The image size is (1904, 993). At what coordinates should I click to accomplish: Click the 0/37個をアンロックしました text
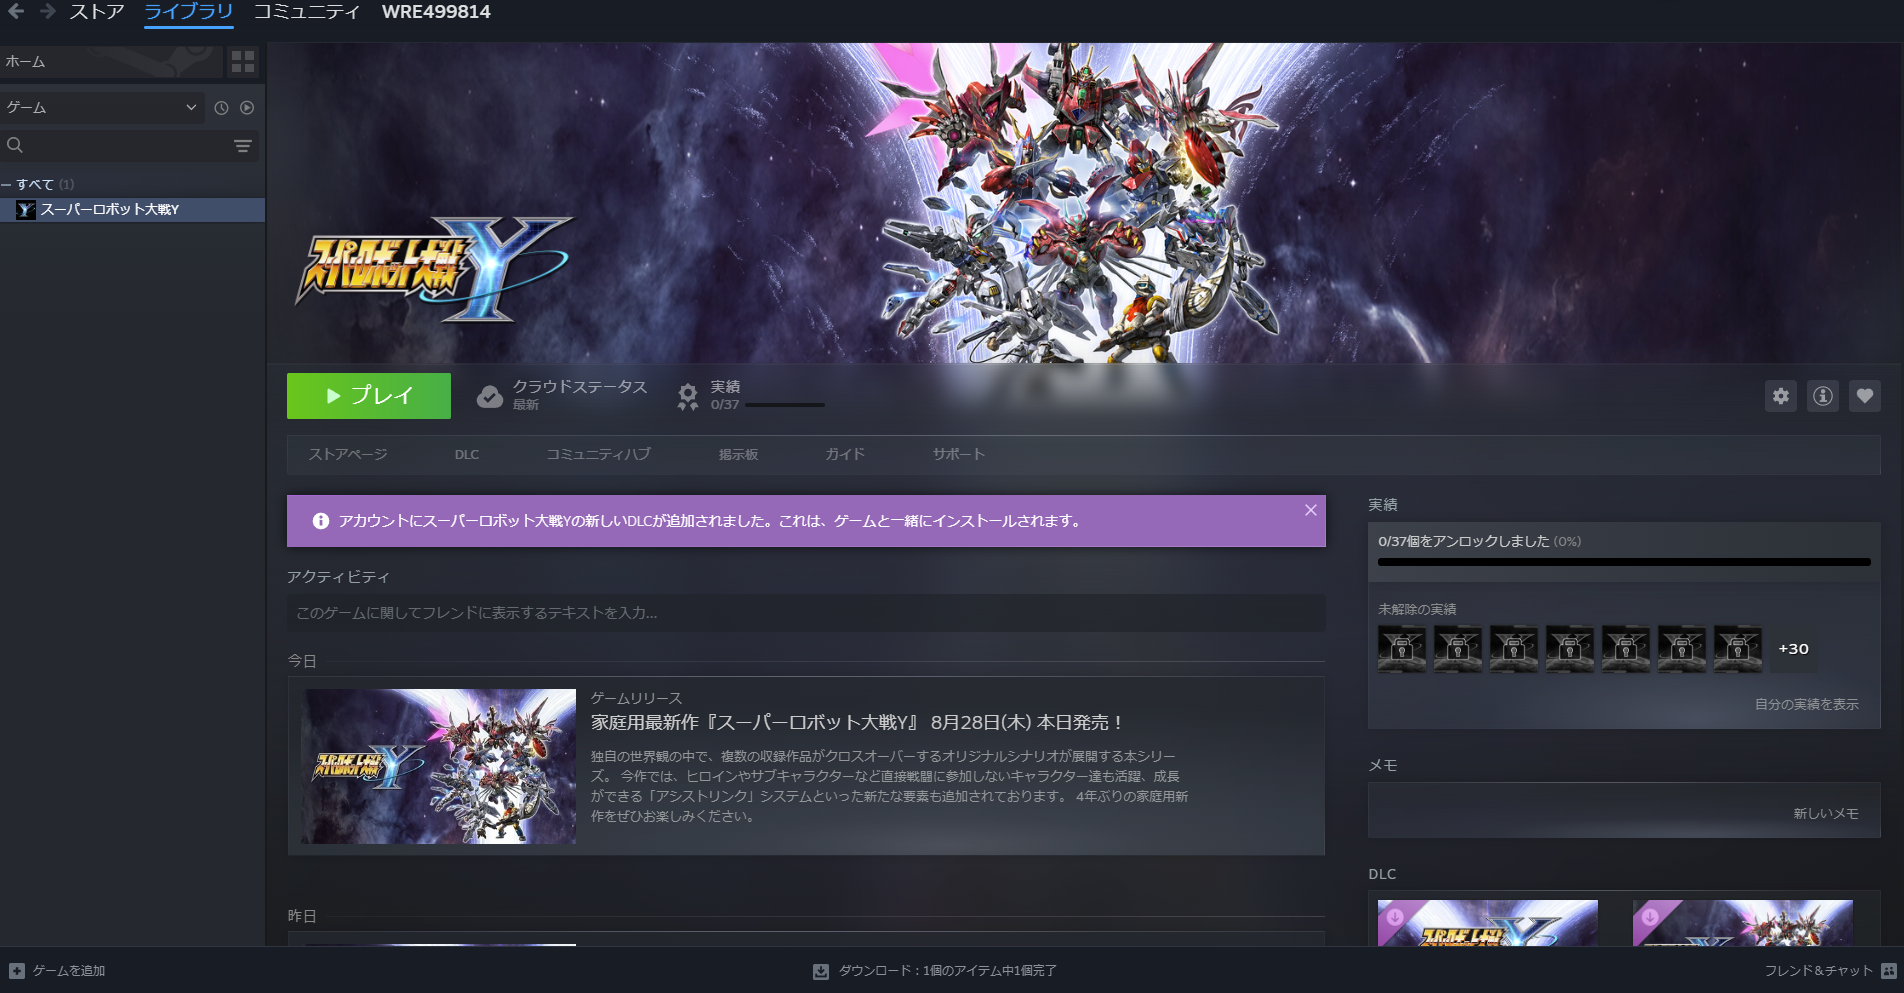point(1463,541)
